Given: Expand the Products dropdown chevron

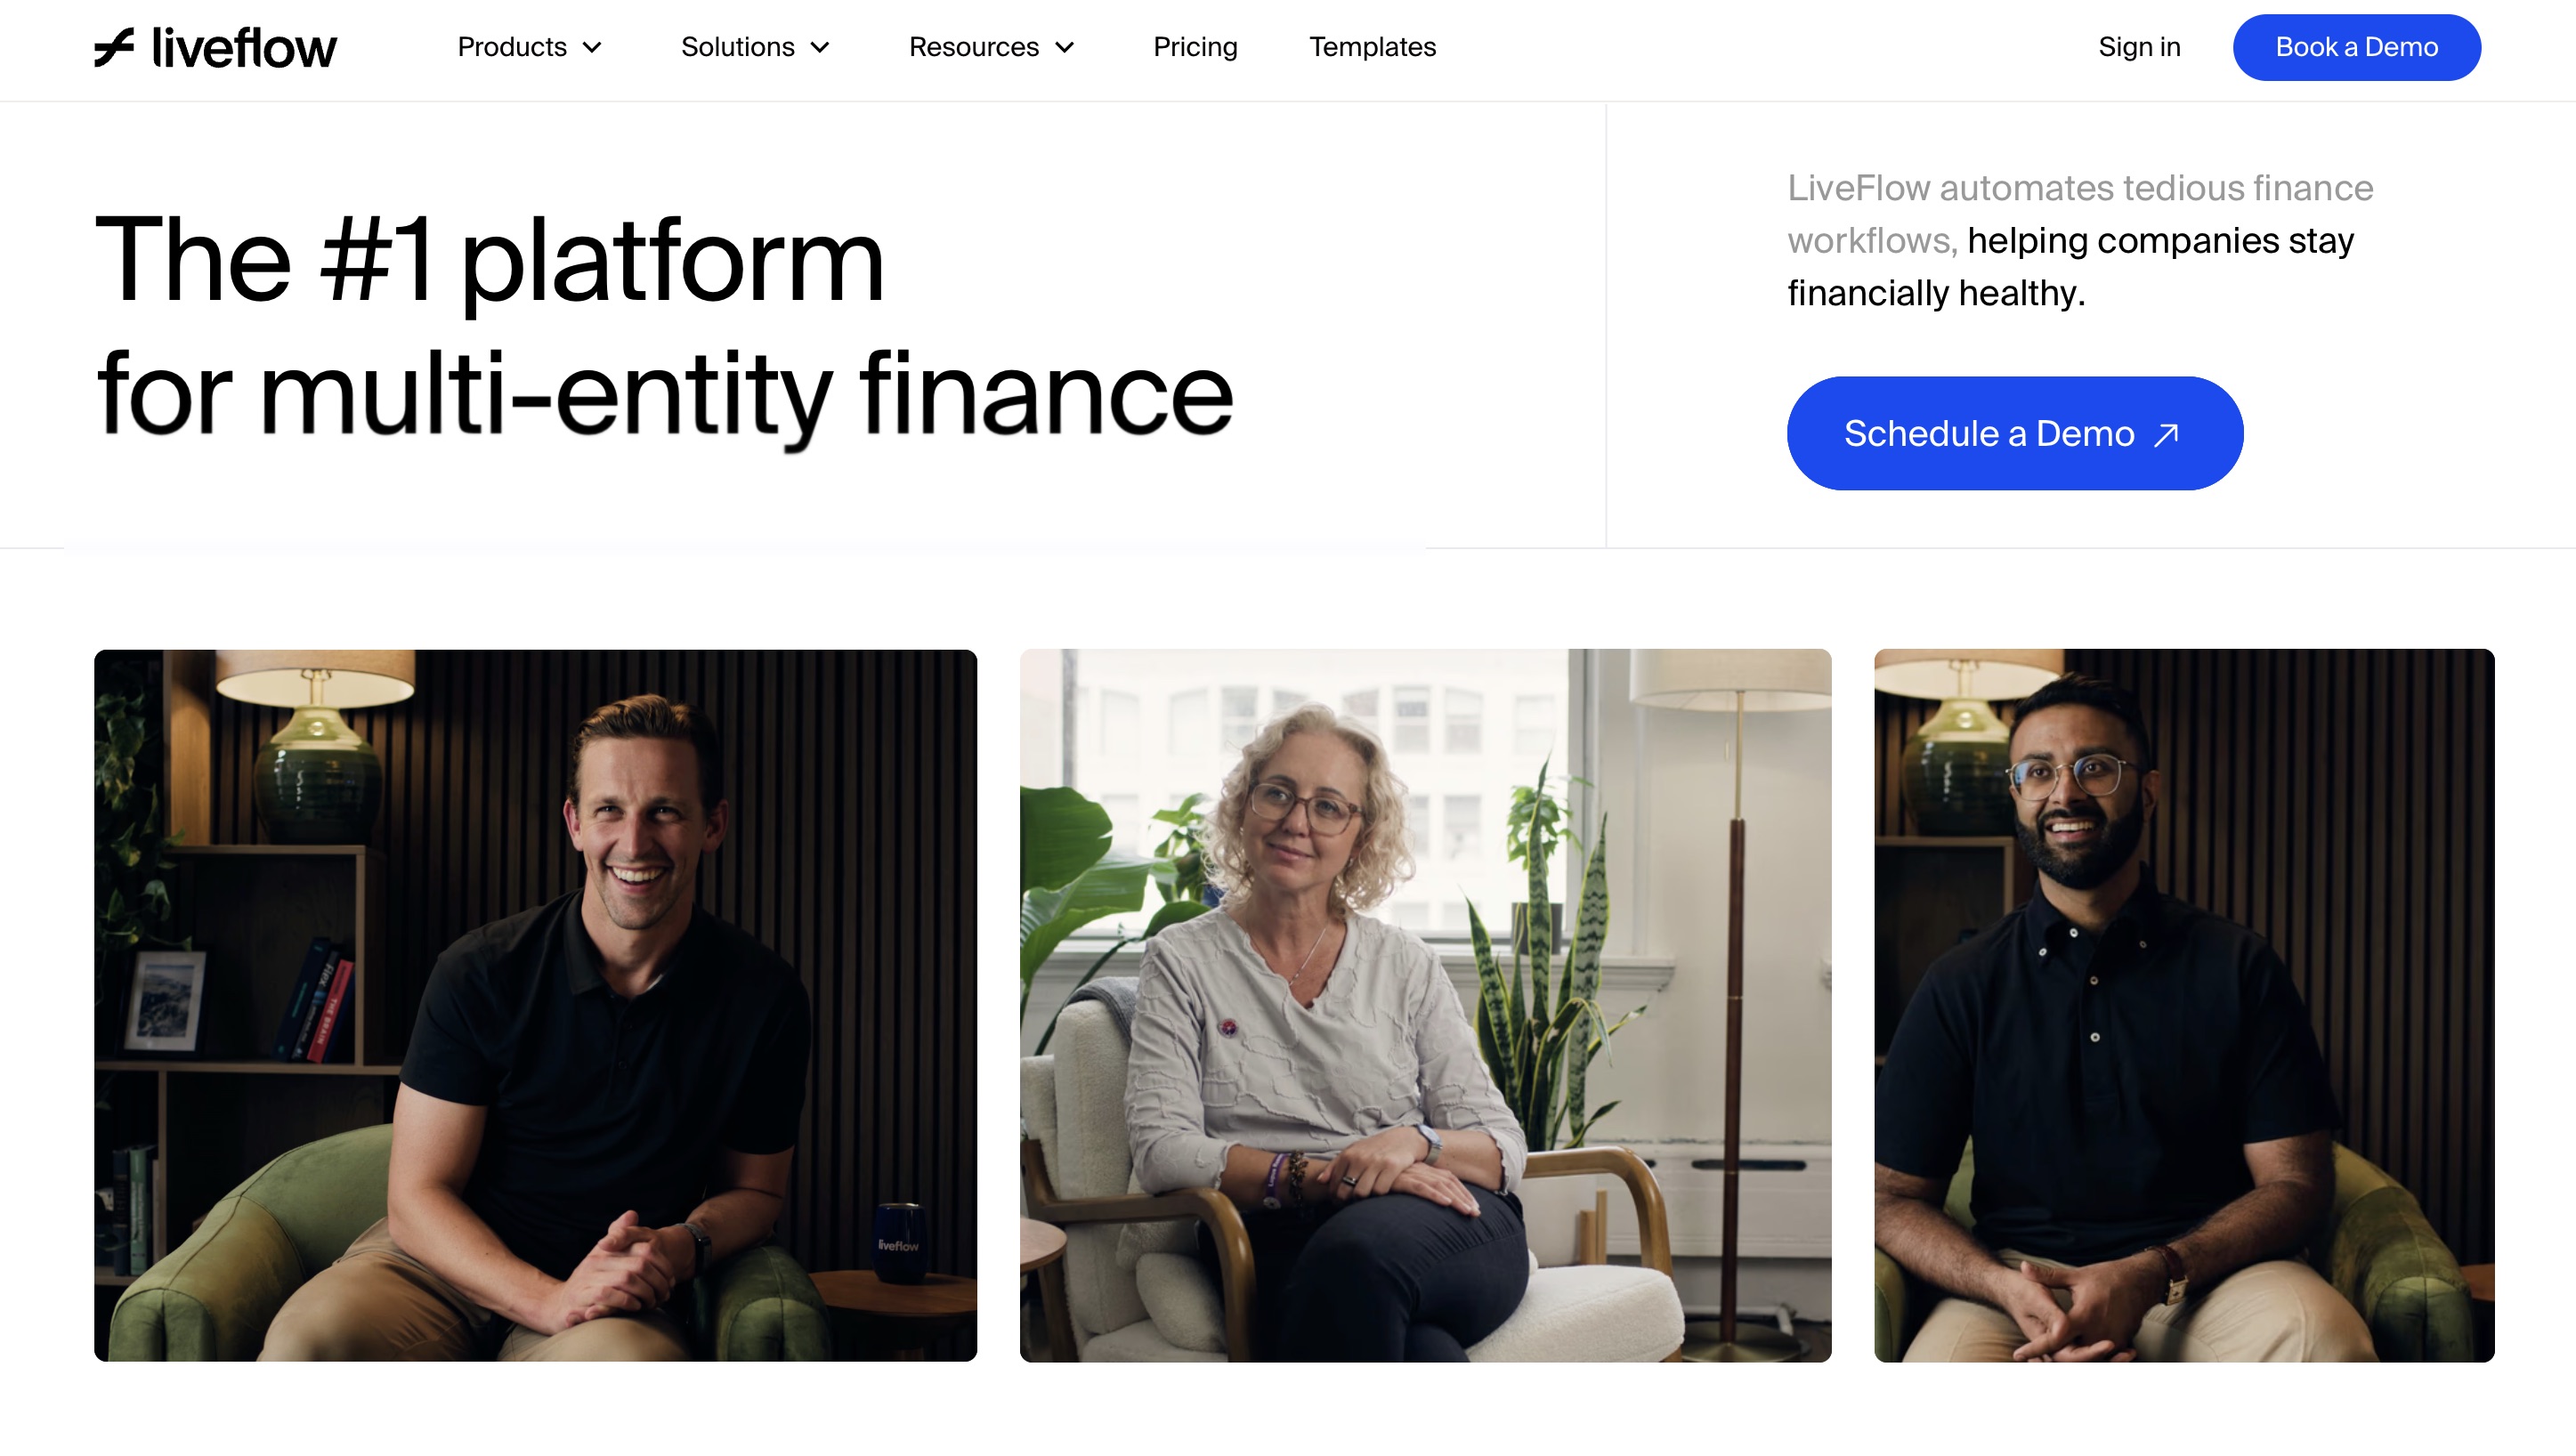Looking at the screenshot, I should pyautogui.click(x=592, y=47).
